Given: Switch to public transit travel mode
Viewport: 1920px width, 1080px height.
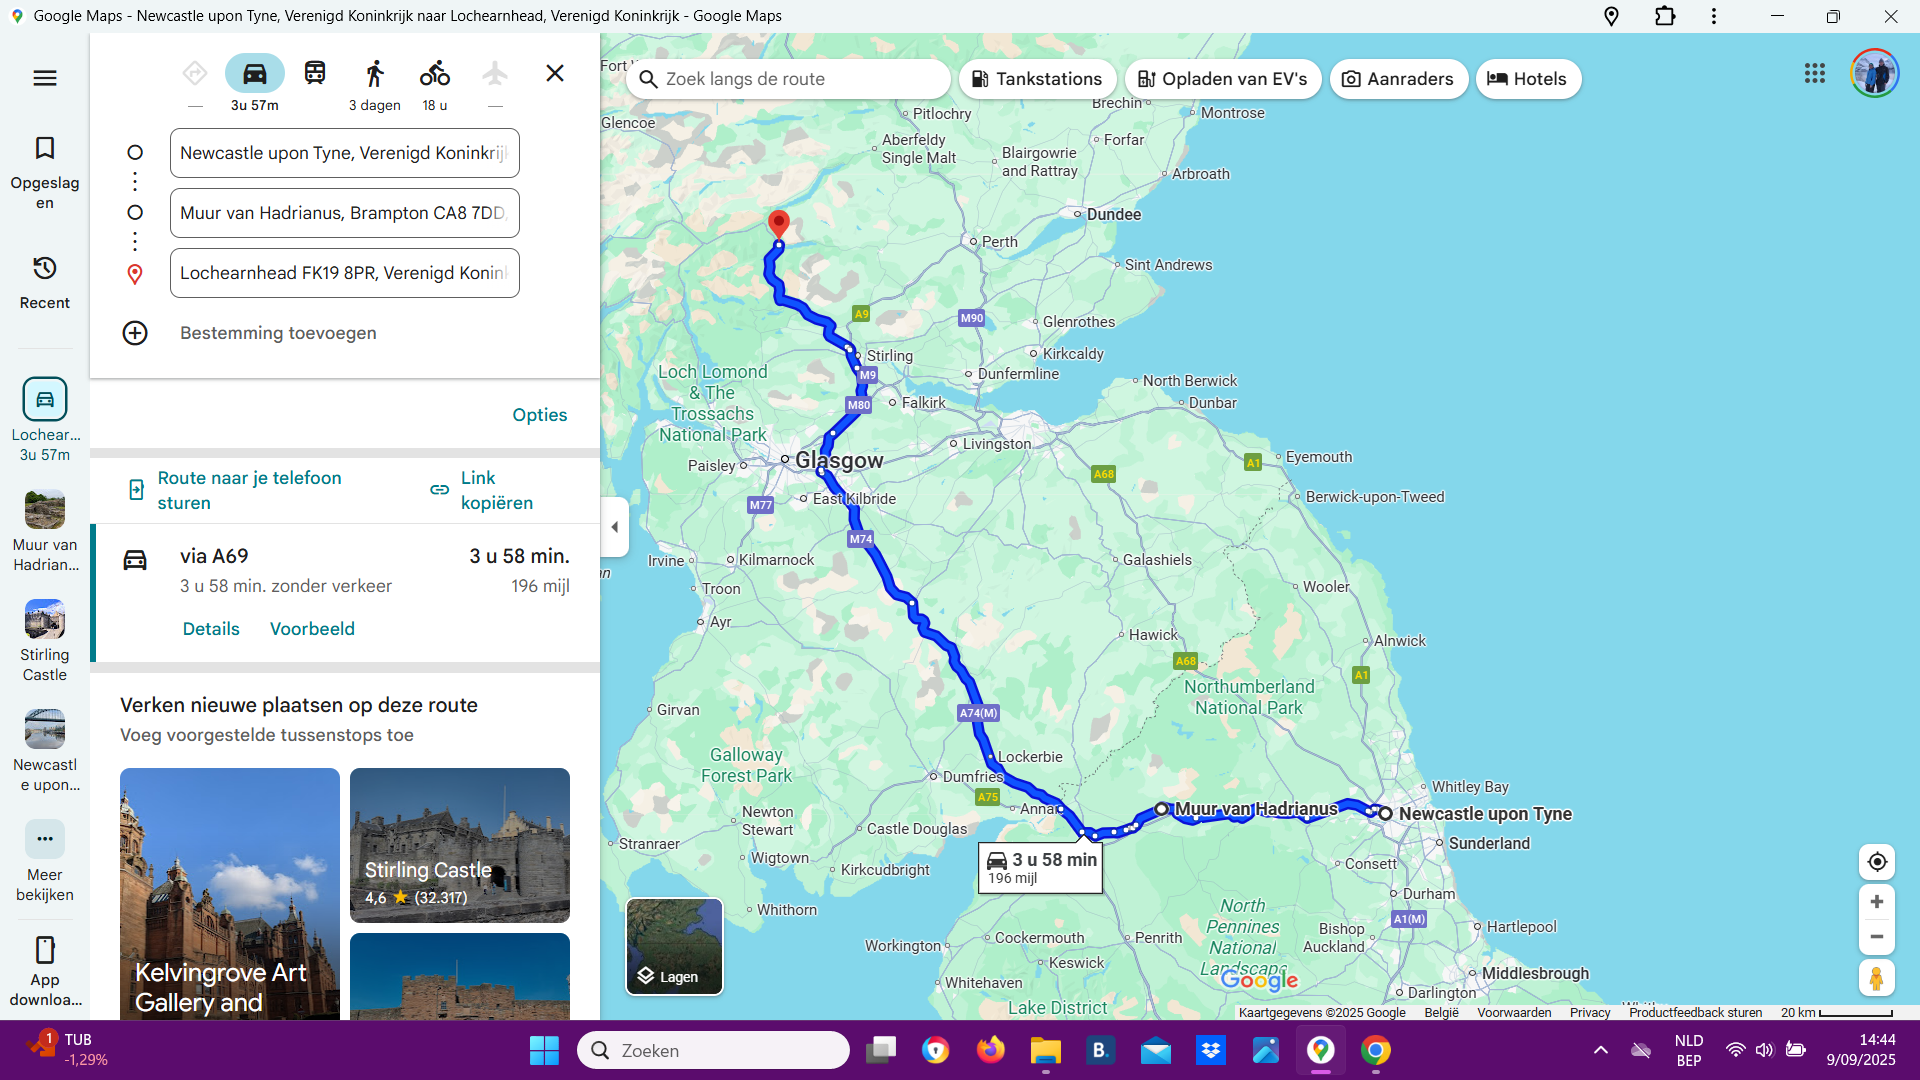Looking at the screenshot, I should [315, 74].
